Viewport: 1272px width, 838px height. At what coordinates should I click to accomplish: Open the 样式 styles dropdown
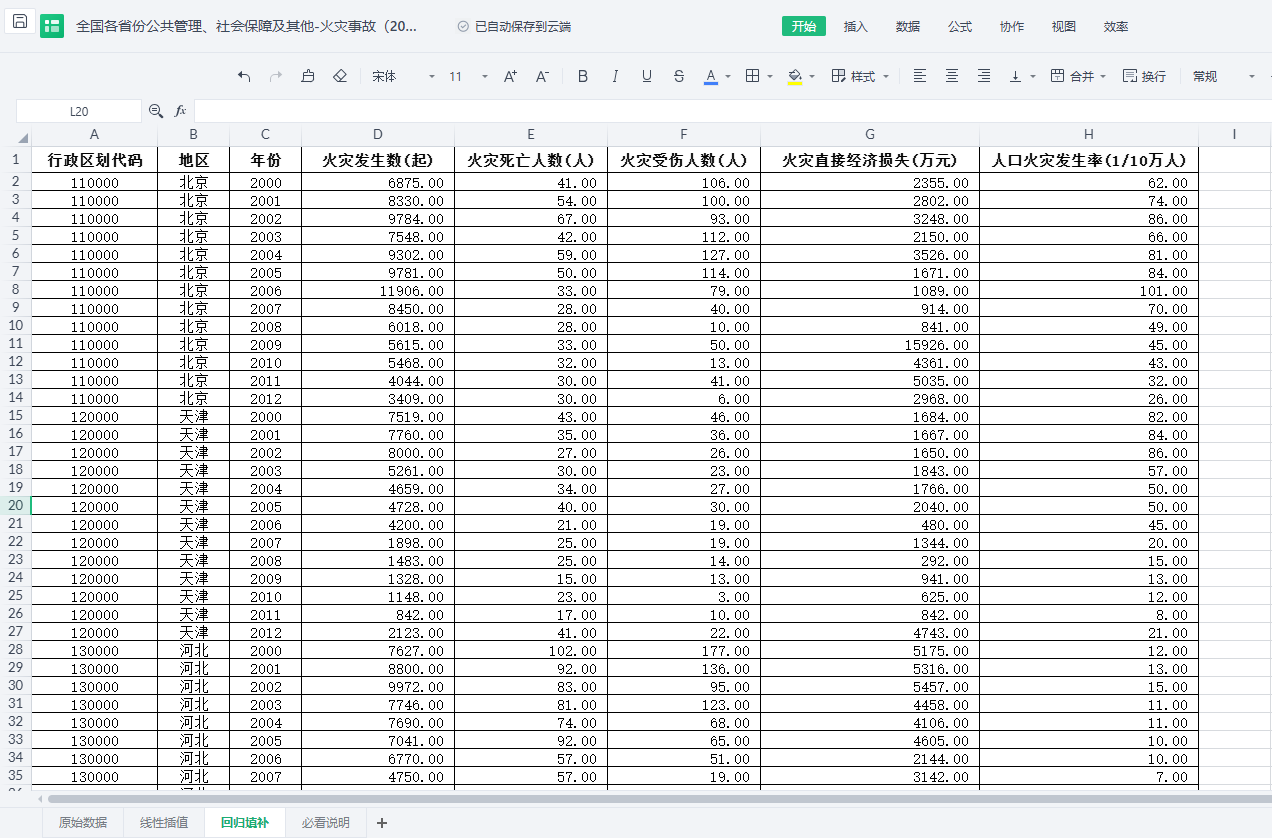[861, 76]
